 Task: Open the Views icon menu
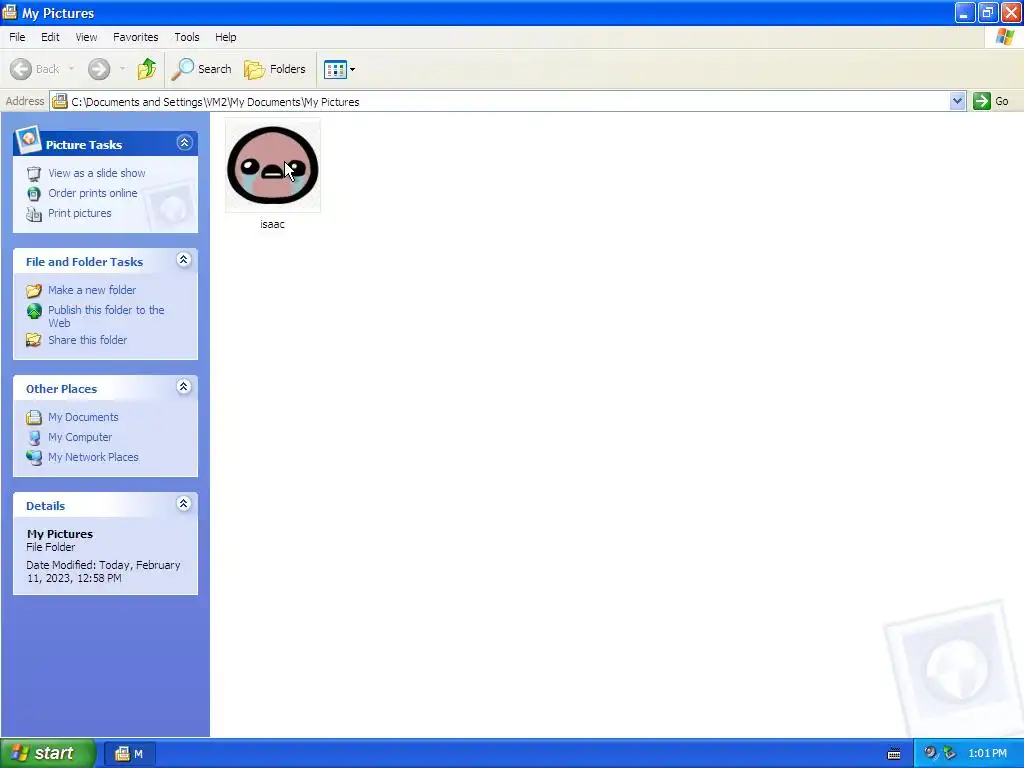click(x=340, y=69)
